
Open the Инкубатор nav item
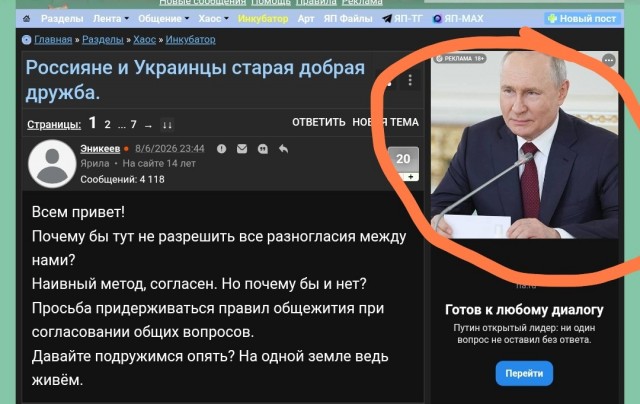point(263,19)
